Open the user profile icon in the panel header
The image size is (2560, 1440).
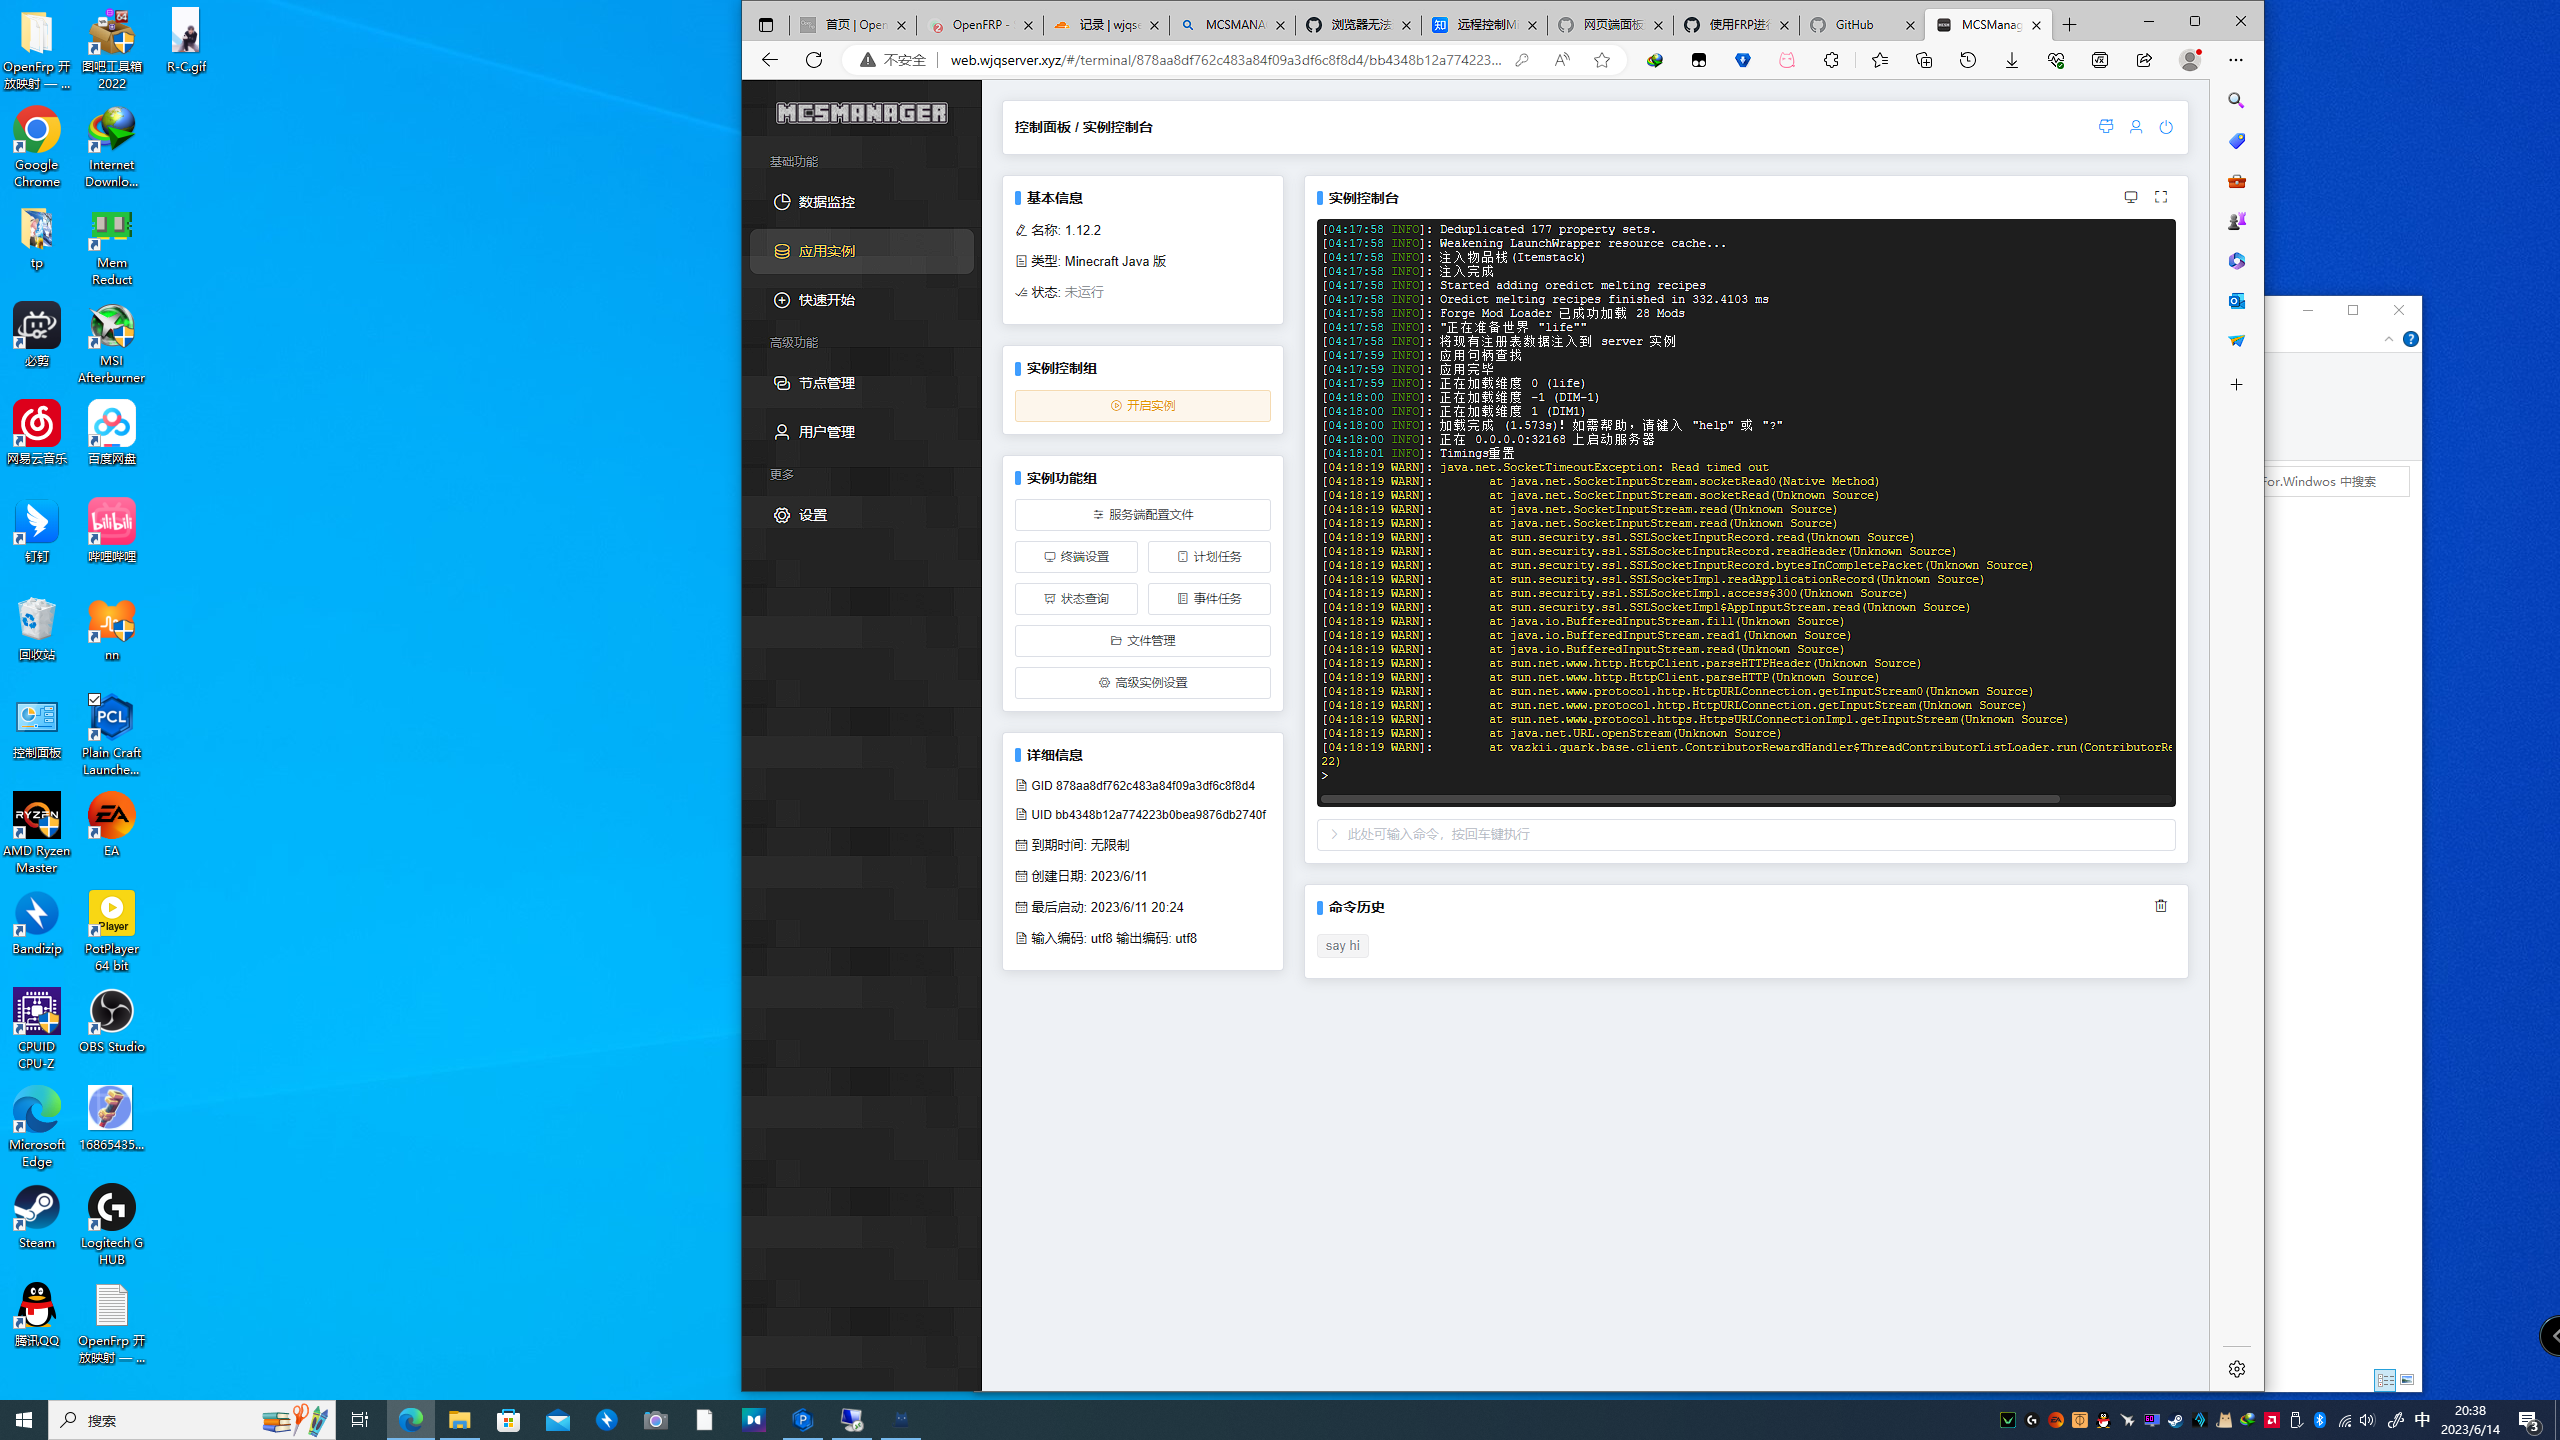pyautogui.click(x=2136, y=127)
